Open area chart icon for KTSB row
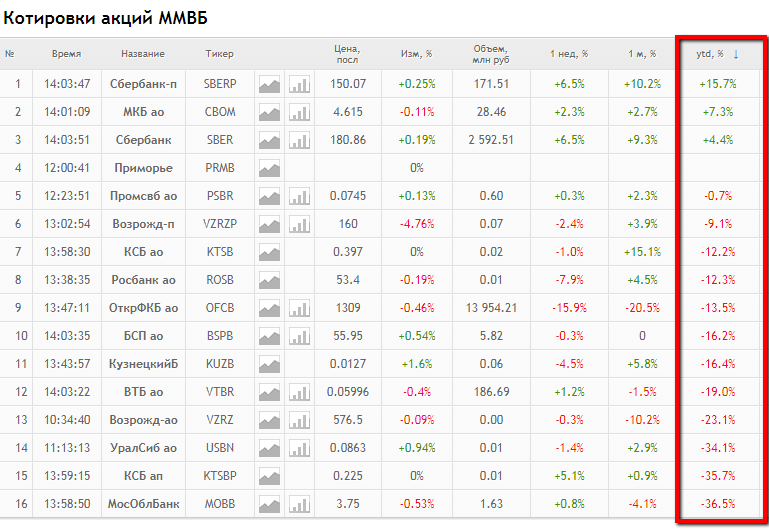The image size is (769, 530). [269, 252]
